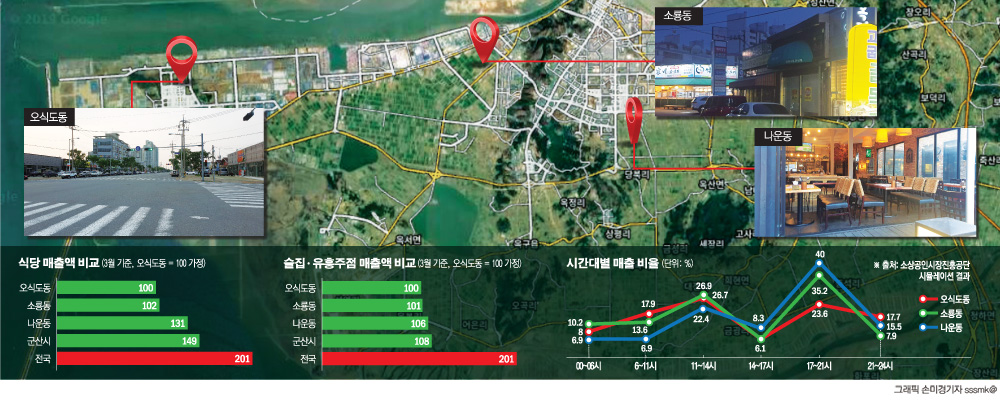This screenshot has width=1000, height=404.
Task: Click the red 전국 bar in restaurant chart
Action: click(155, 359)
